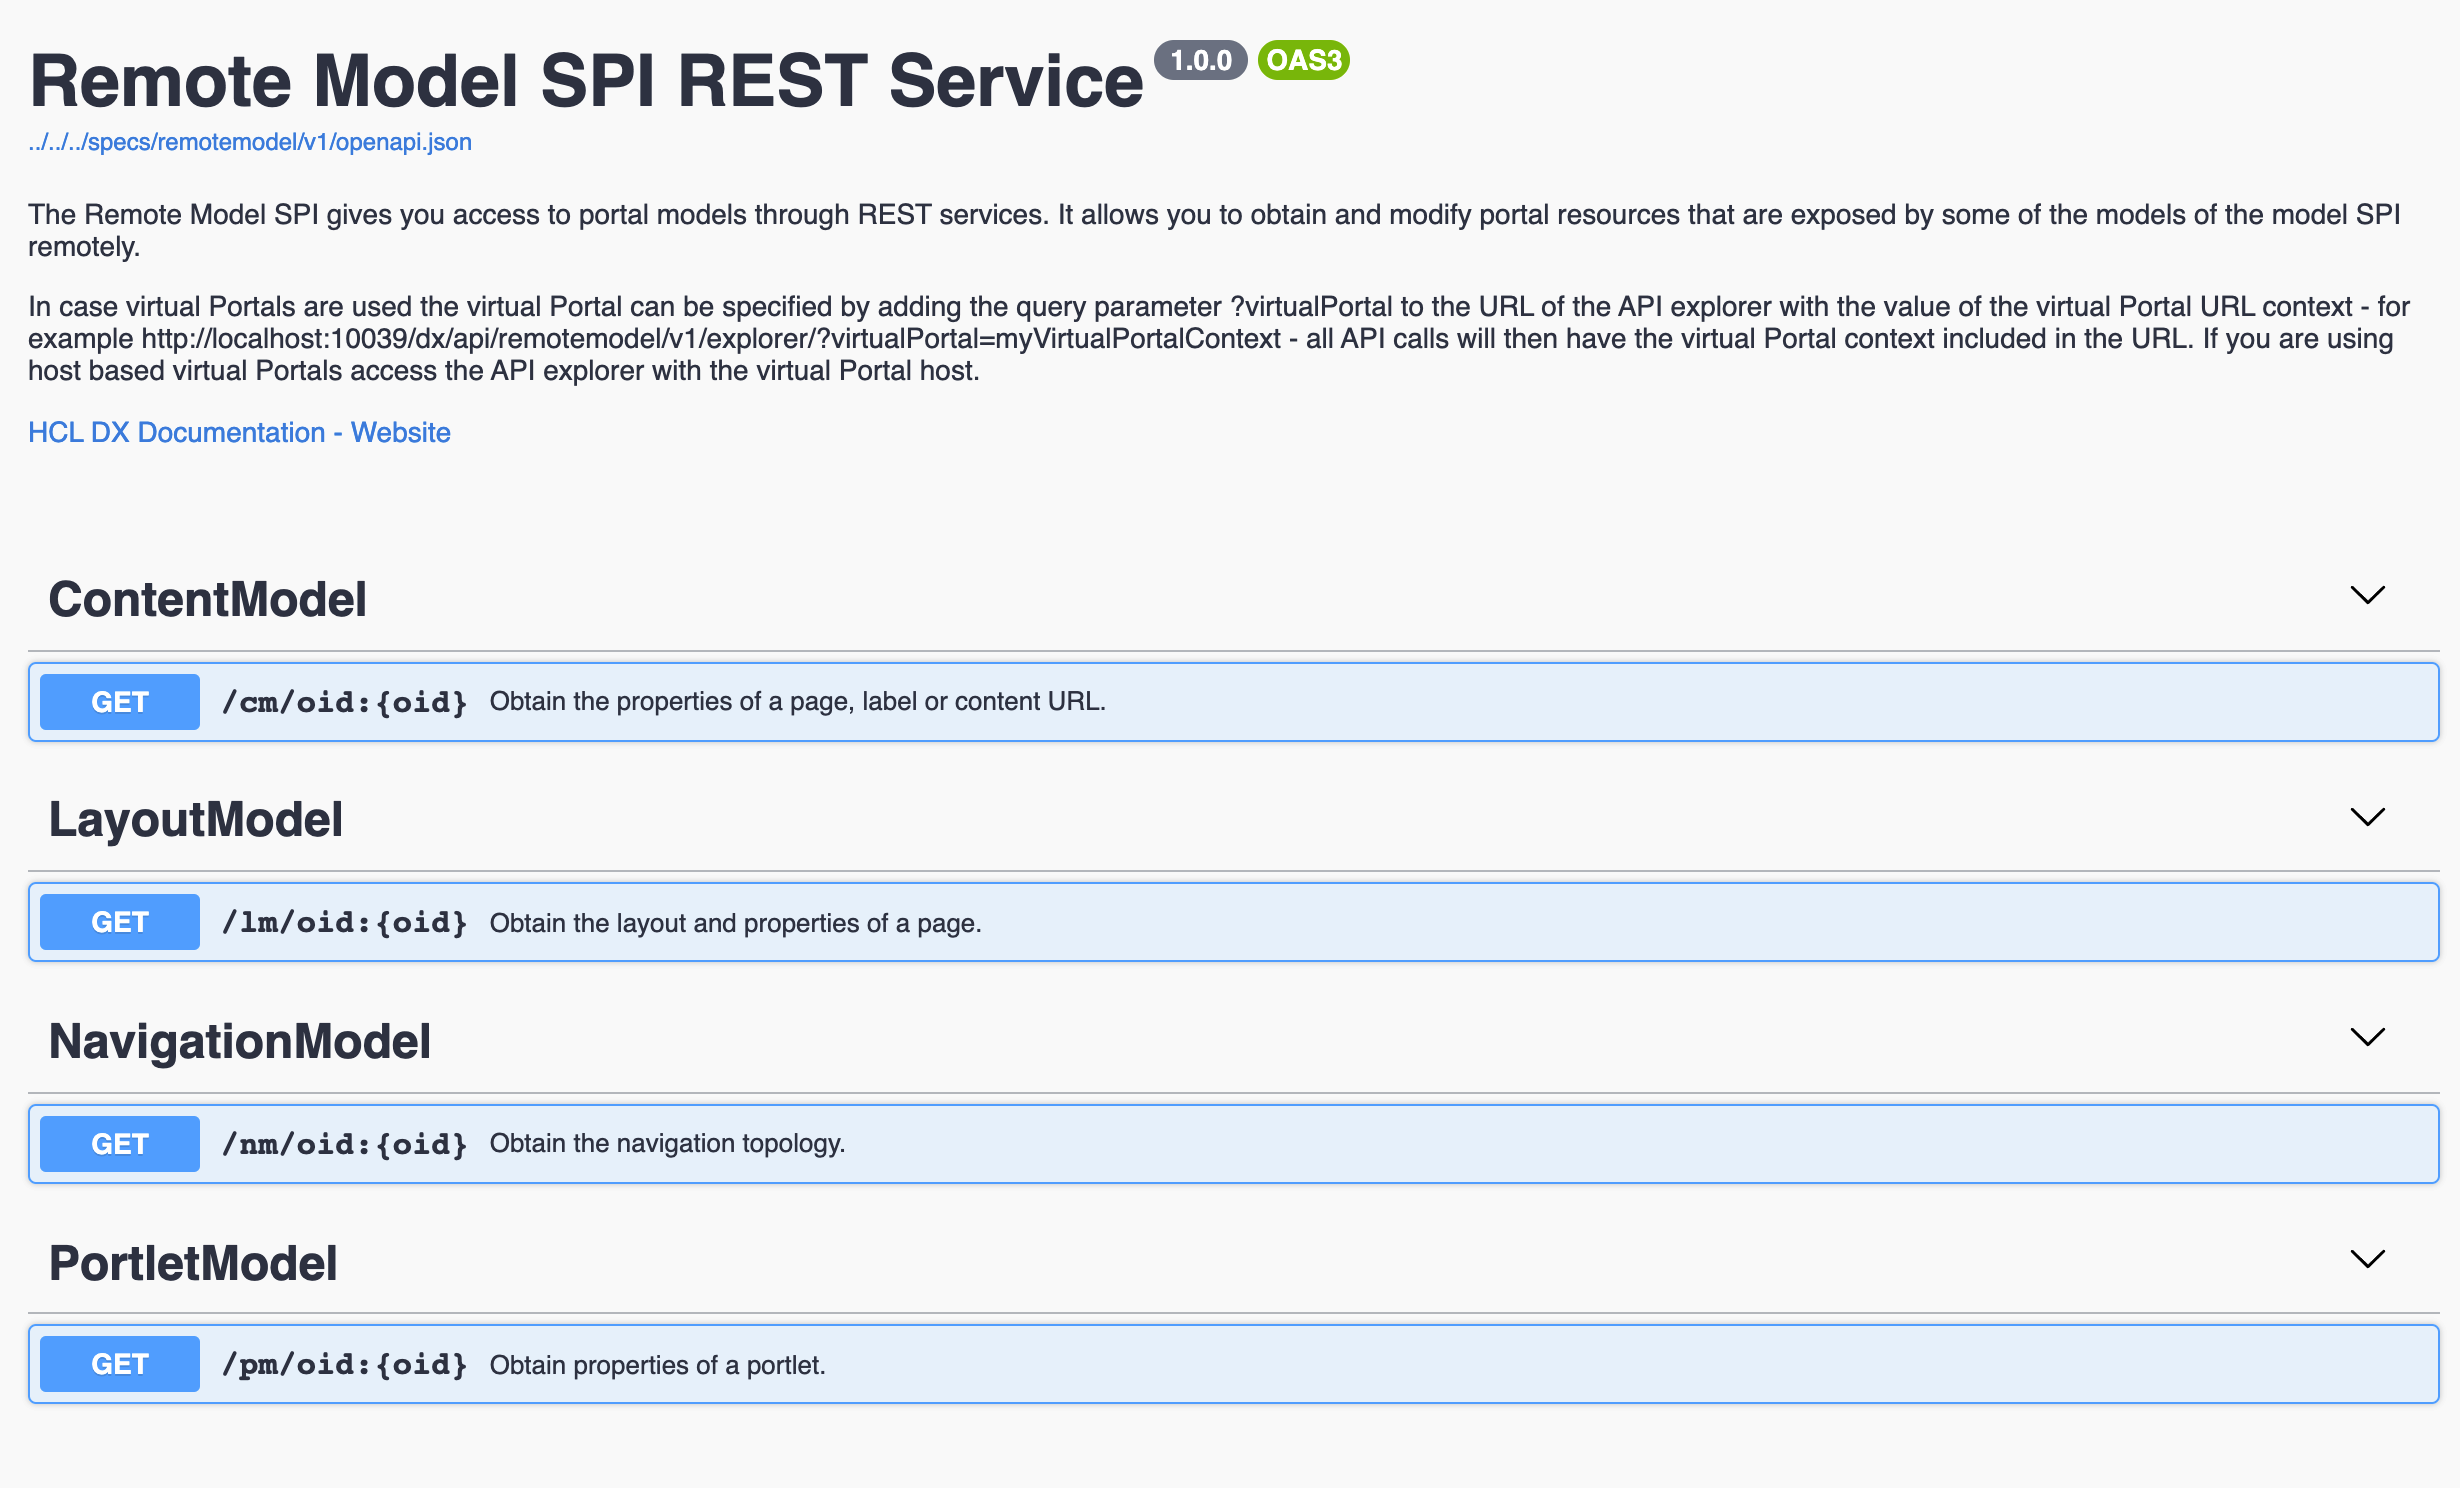Select the LayoutModel section header
The image size is (2460, 1488).
click(x=197, y=819)
